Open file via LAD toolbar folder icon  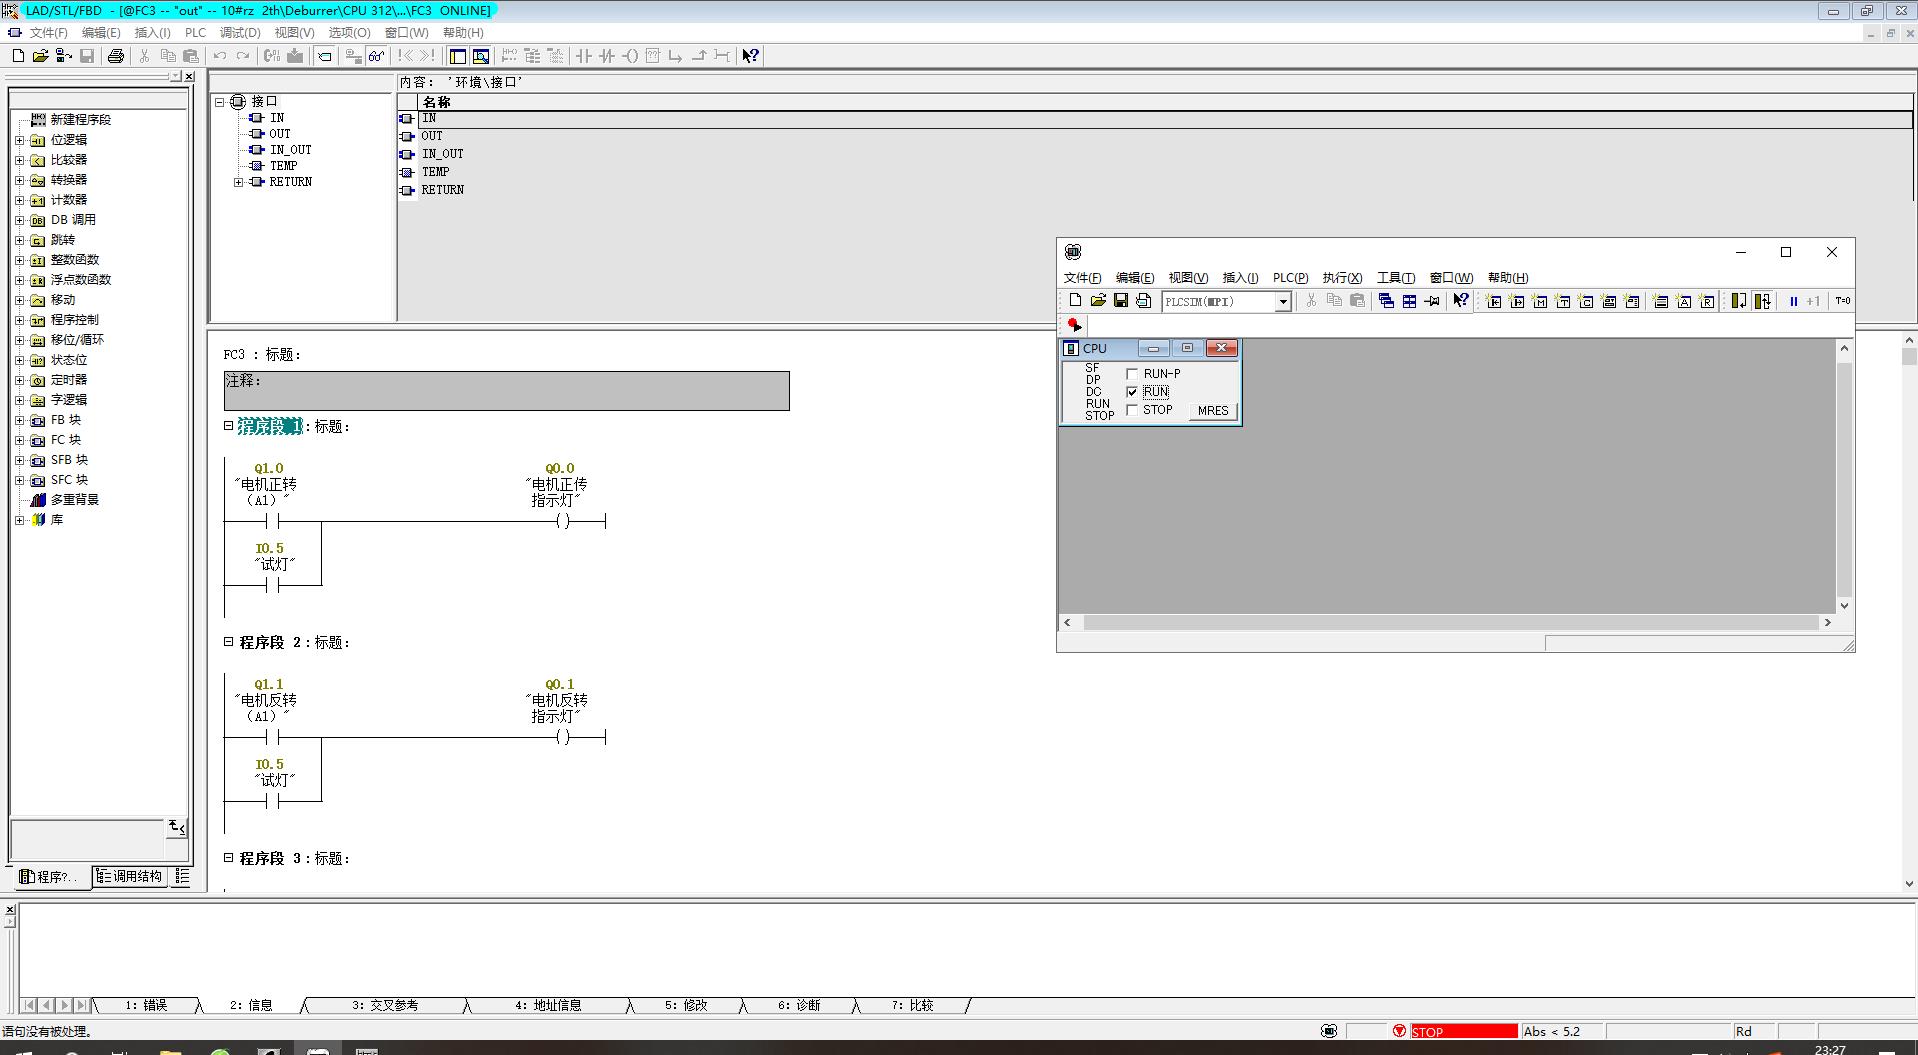tap(40, 56)
